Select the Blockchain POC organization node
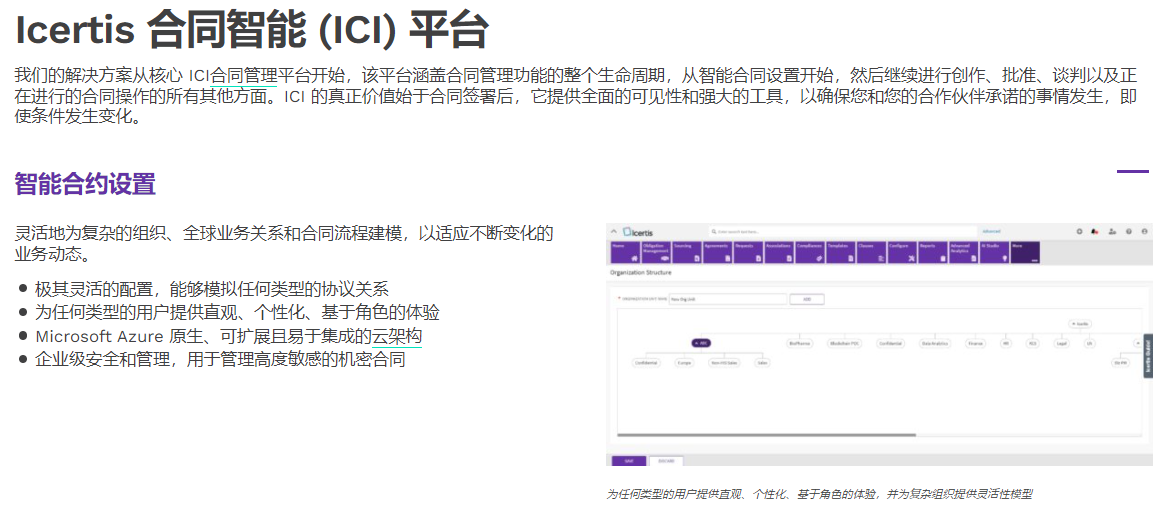Viewport: 1163px width, 517px height. [x=844, y=343]
